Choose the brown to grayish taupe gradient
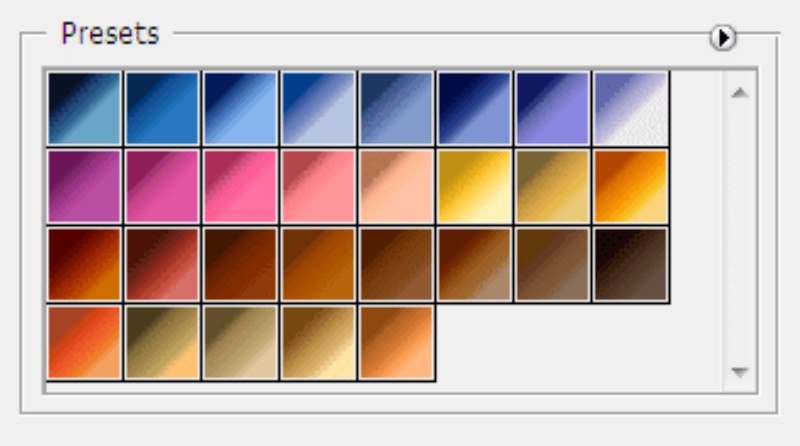The image size is (800, 446). 553,264
